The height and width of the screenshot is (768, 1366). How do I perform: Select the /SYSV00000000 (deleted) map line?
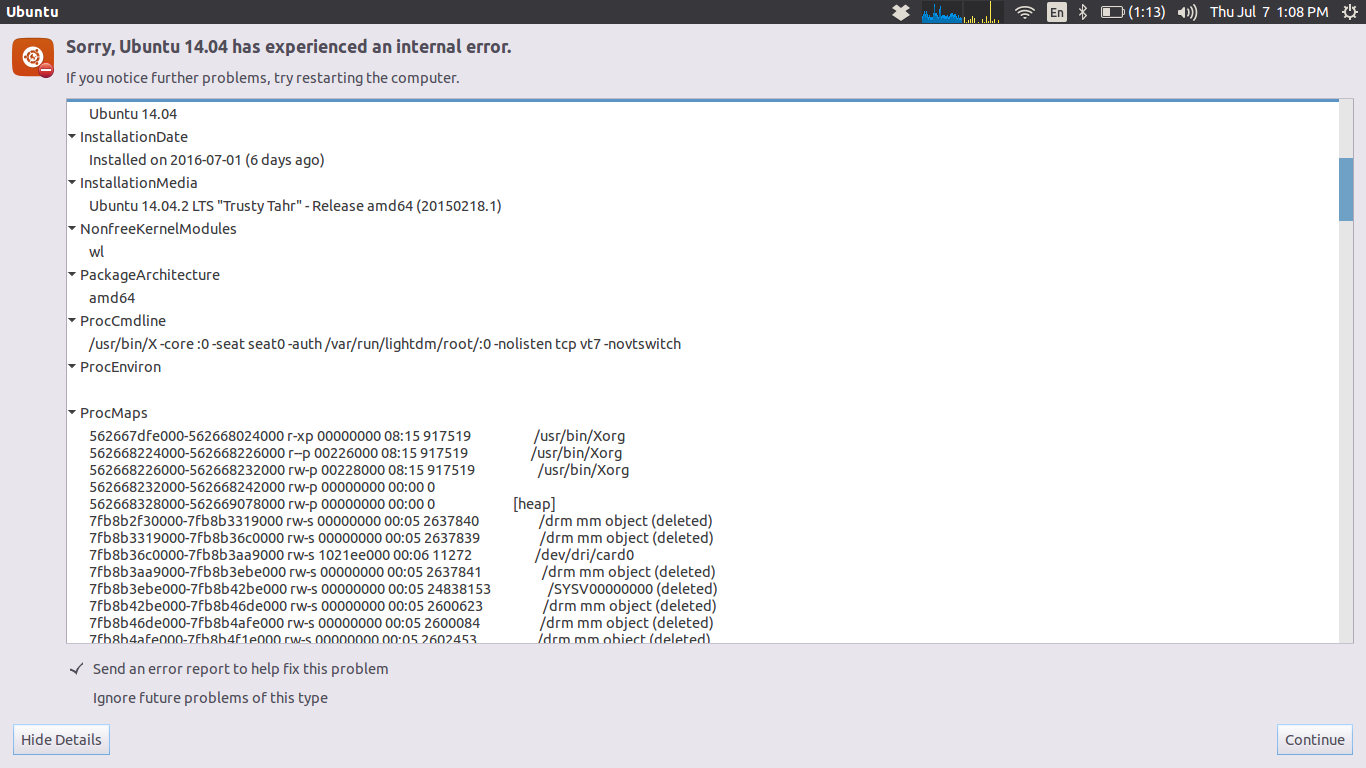pos(403,589)
